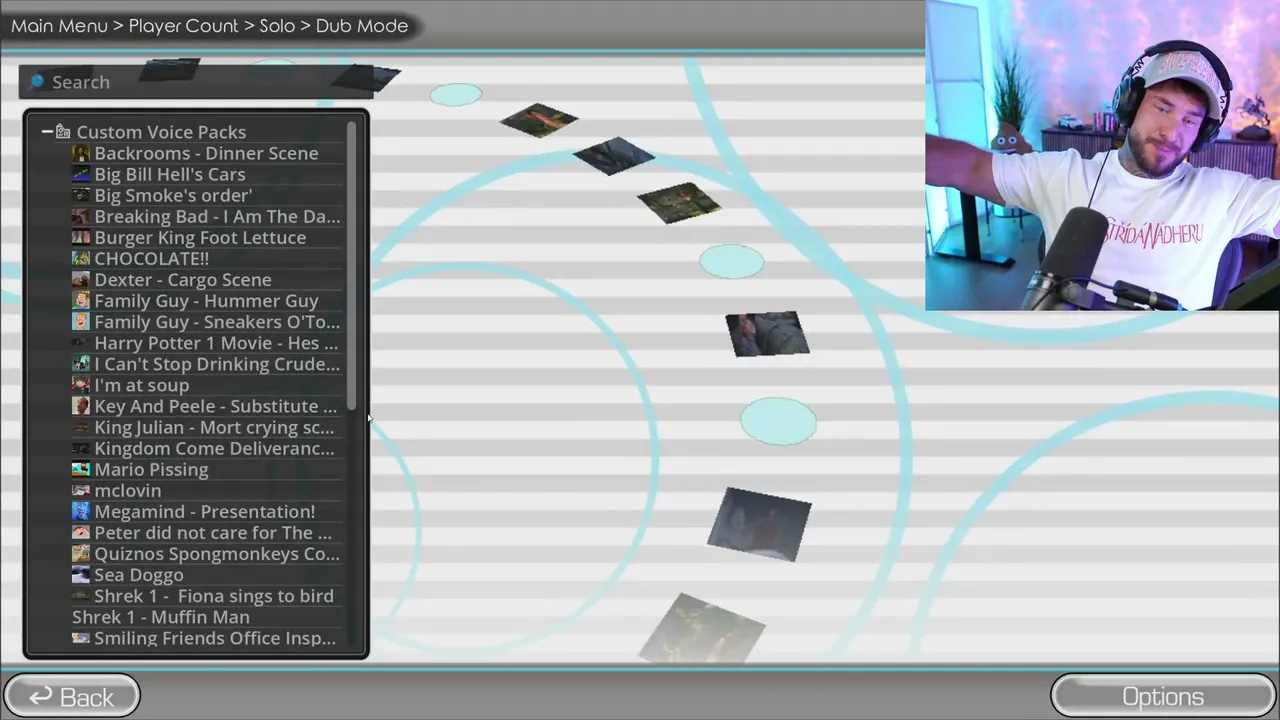Screen dimensions: 1280x720
Task: Choose "Smiling Friends Office Insp..." entry
Action: (206, 638)
